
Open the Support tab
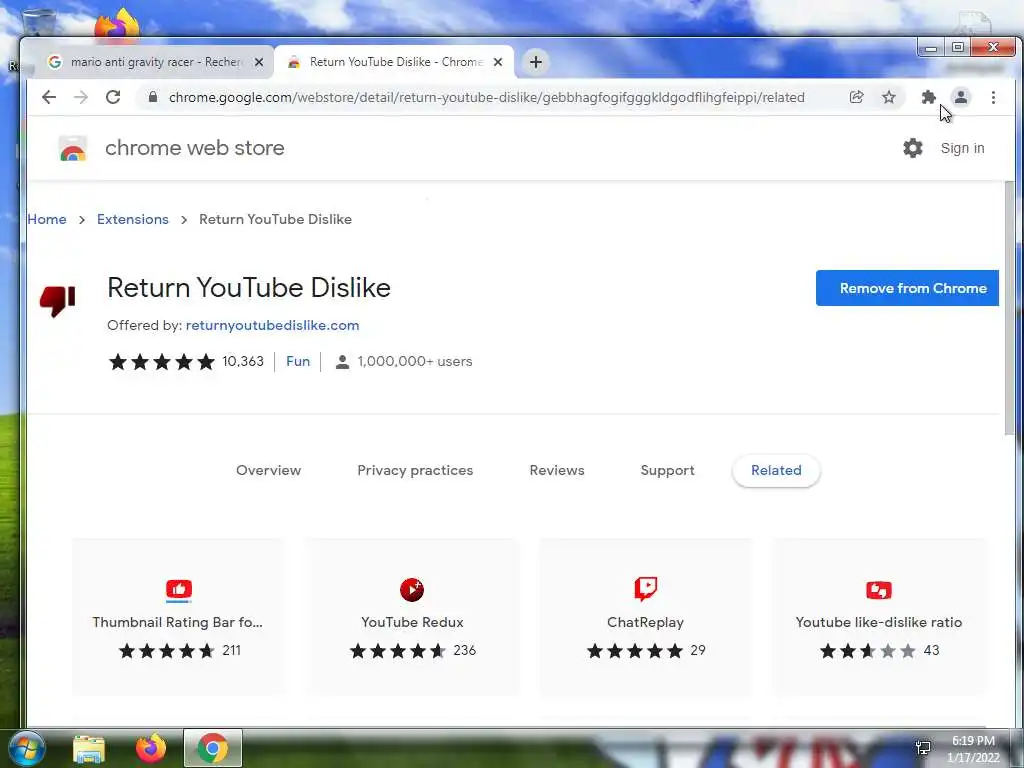667,470
